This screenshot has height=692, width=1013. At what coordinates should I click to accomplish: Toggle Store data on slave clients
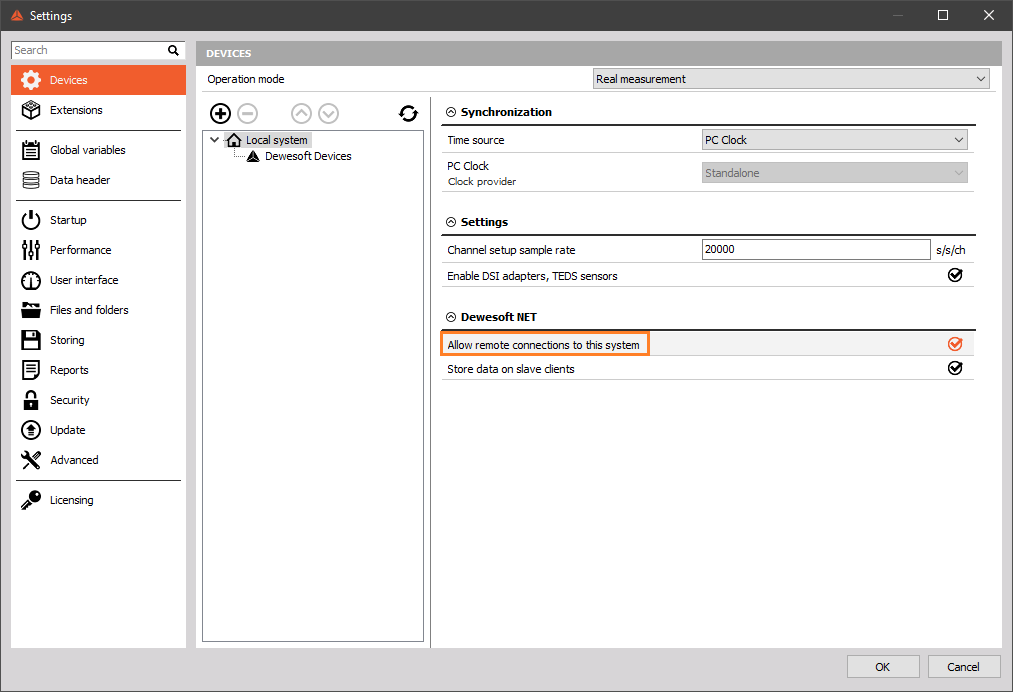pyautogui.click(x=955, y=368)
